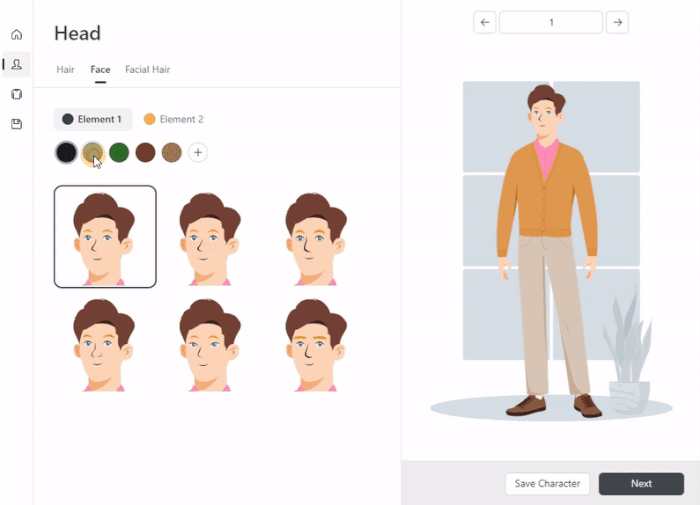This screenshot has width=700, height=505.
Task: Choose Element 2 color group
Action: [173, 120]
